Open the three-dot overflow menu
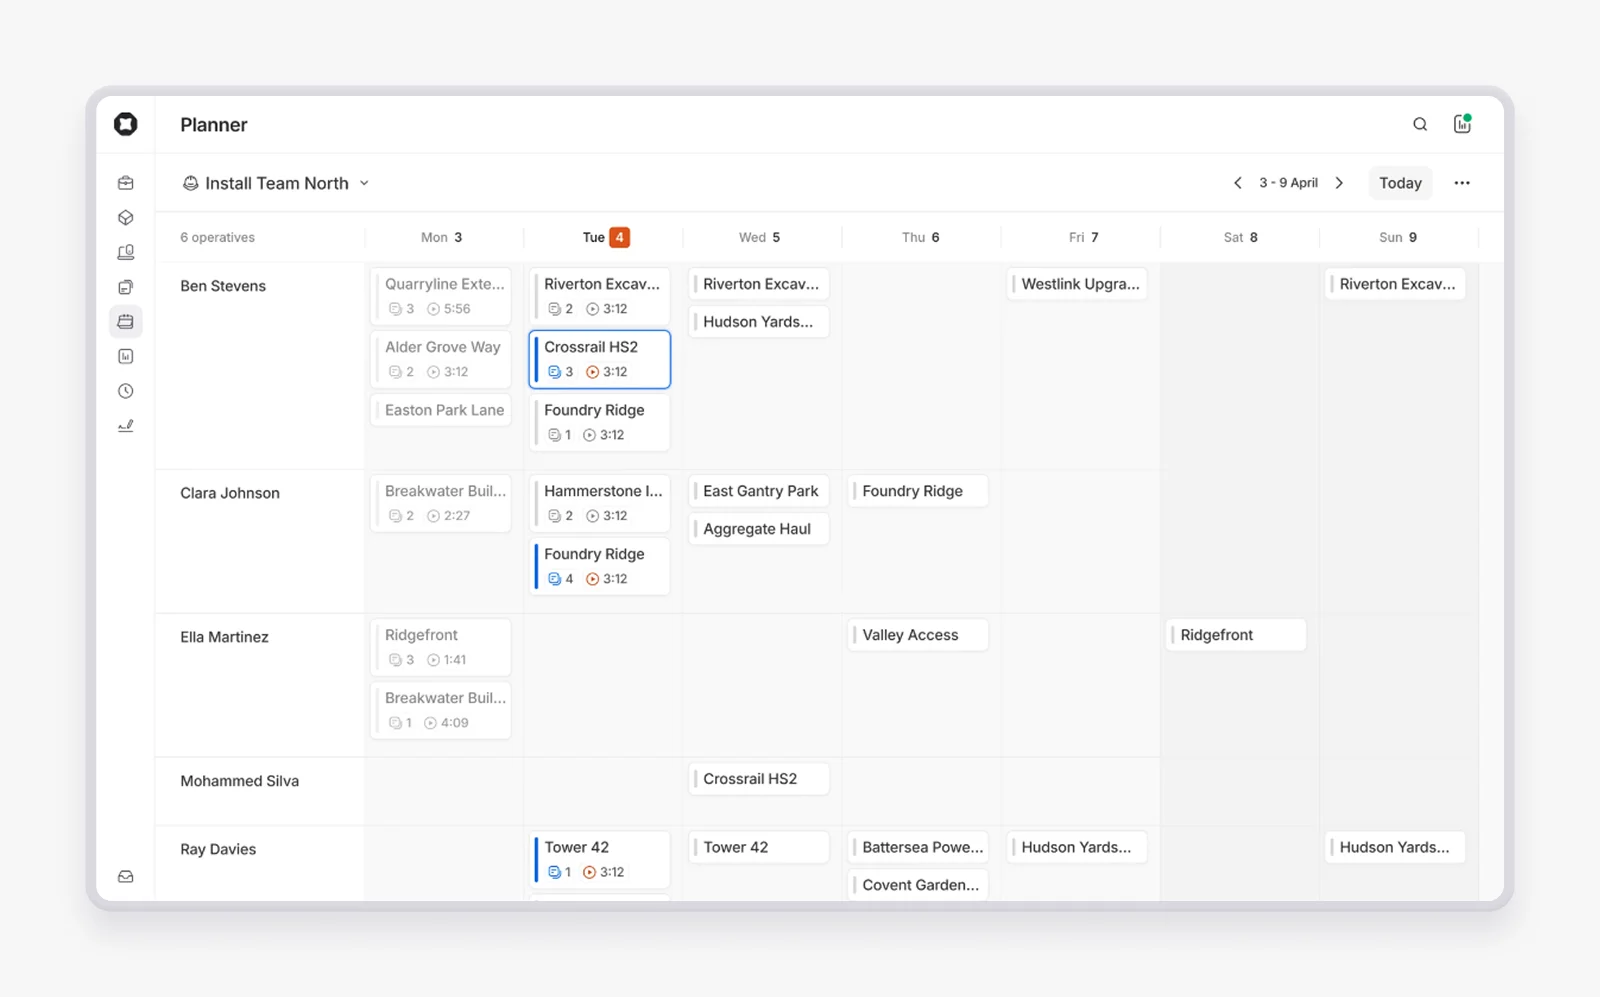Image resolution: width=1600 pixels, height=997 pixels. (x=1463, y=183)
